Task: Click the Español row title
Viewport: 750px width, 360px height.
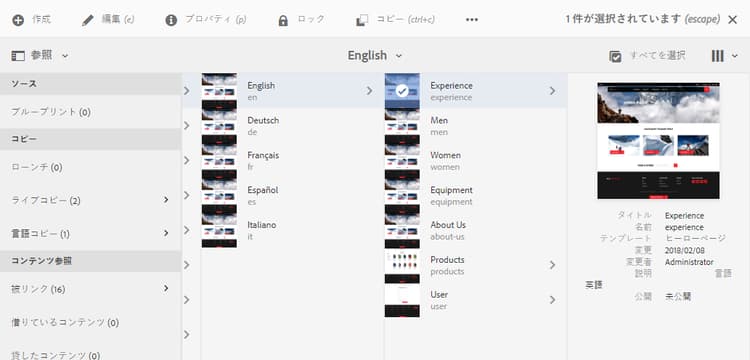Action: [x=263, y=190]
